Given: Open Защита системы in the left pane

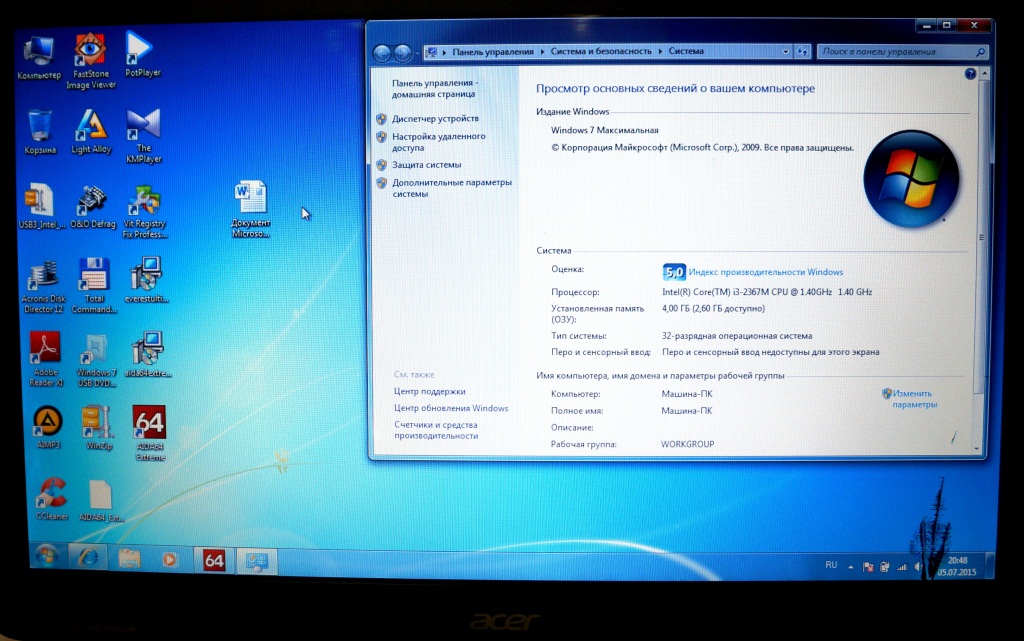Looking at the screenshot, I should 426,165.
